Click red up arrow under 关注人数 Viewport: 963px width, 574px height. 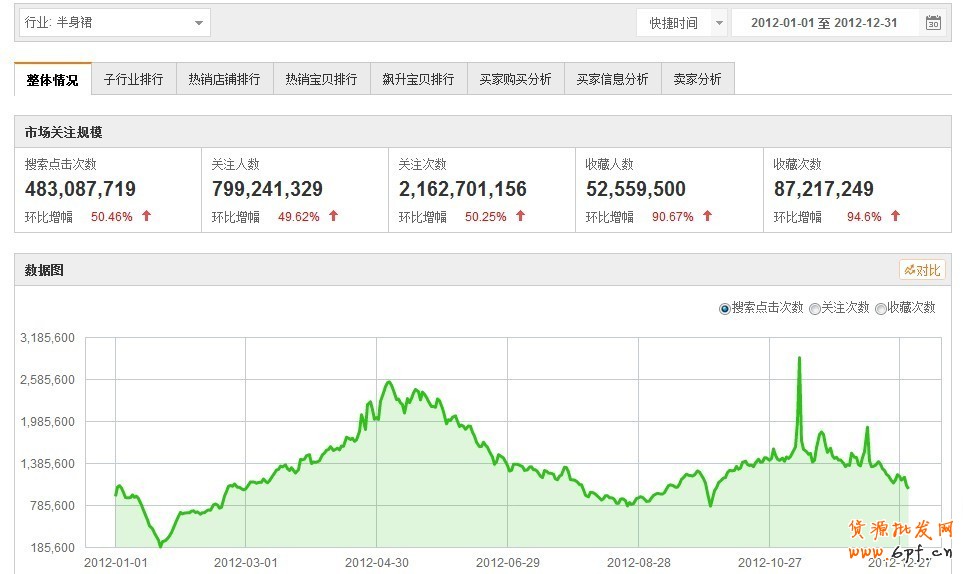pyautogui.click(x=334, y=216)
